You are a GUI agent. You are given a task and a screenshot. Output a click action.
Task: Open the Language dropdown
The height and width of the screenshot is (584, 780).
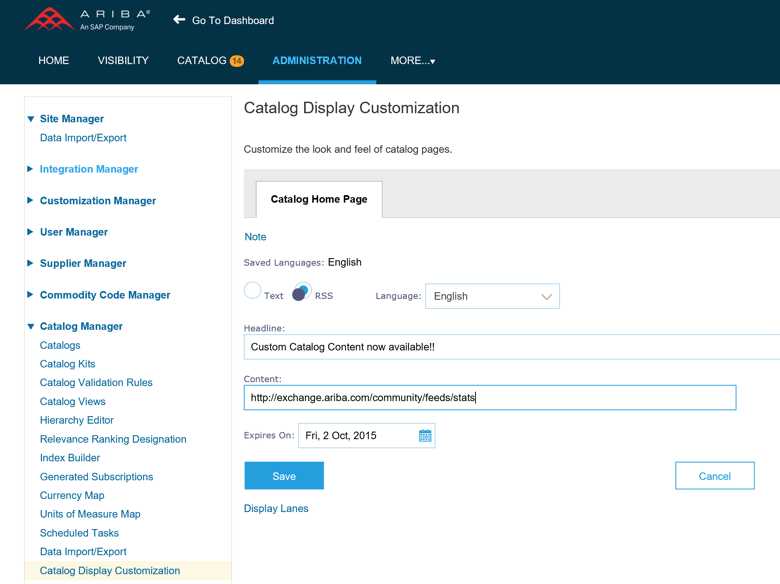click(492, 296)
